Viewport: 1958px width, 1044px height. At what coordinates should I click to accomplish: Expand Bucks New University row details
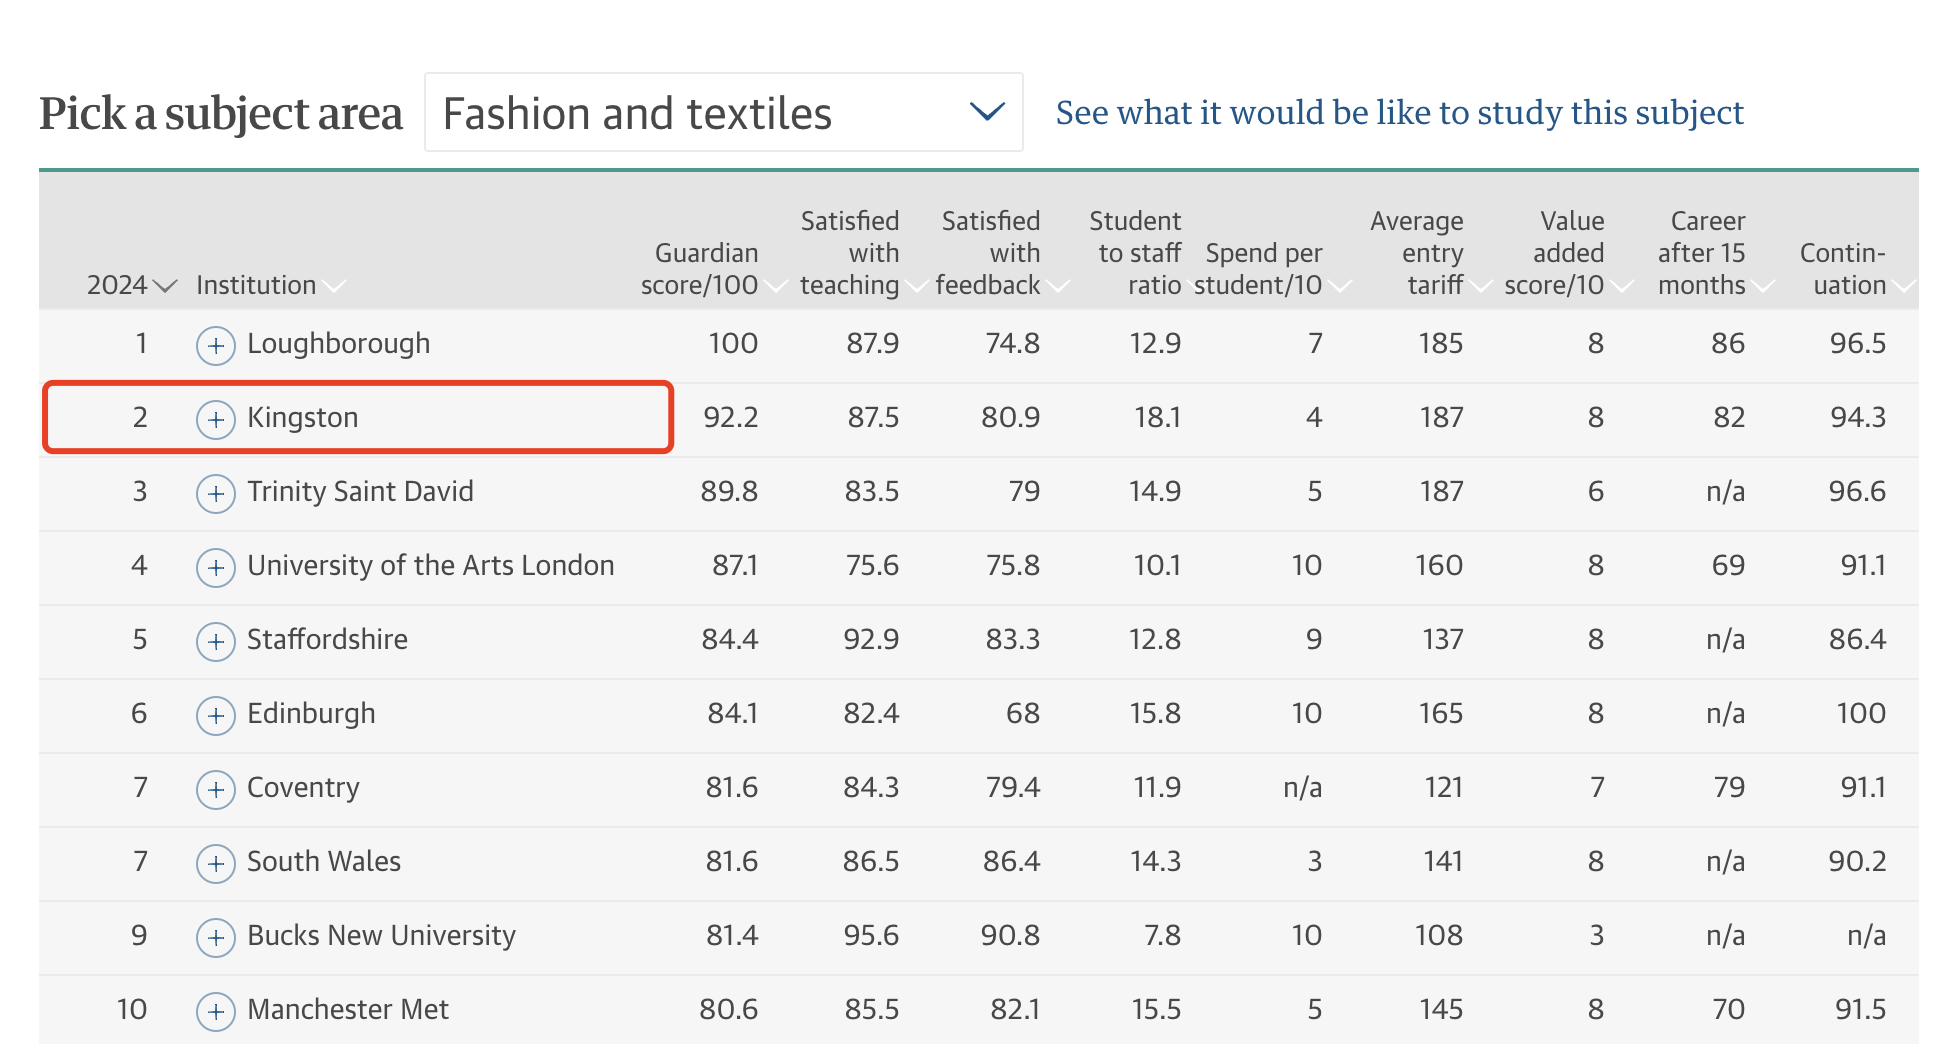(x=215, y=938)
